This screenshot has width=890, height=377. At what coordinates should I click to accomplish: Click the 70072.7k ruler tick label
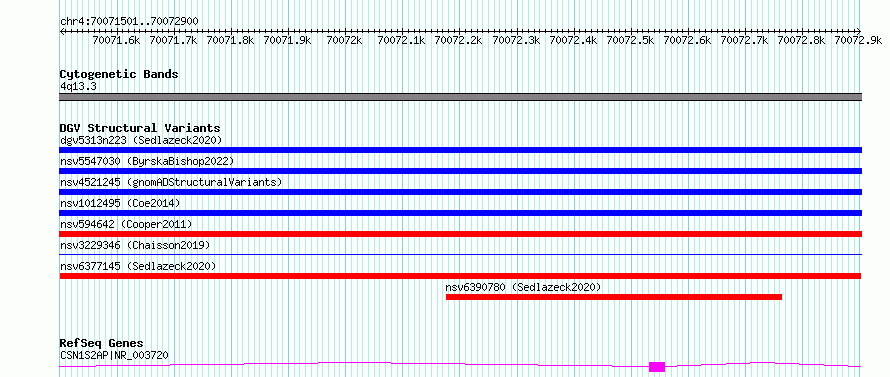click(744, 40)
